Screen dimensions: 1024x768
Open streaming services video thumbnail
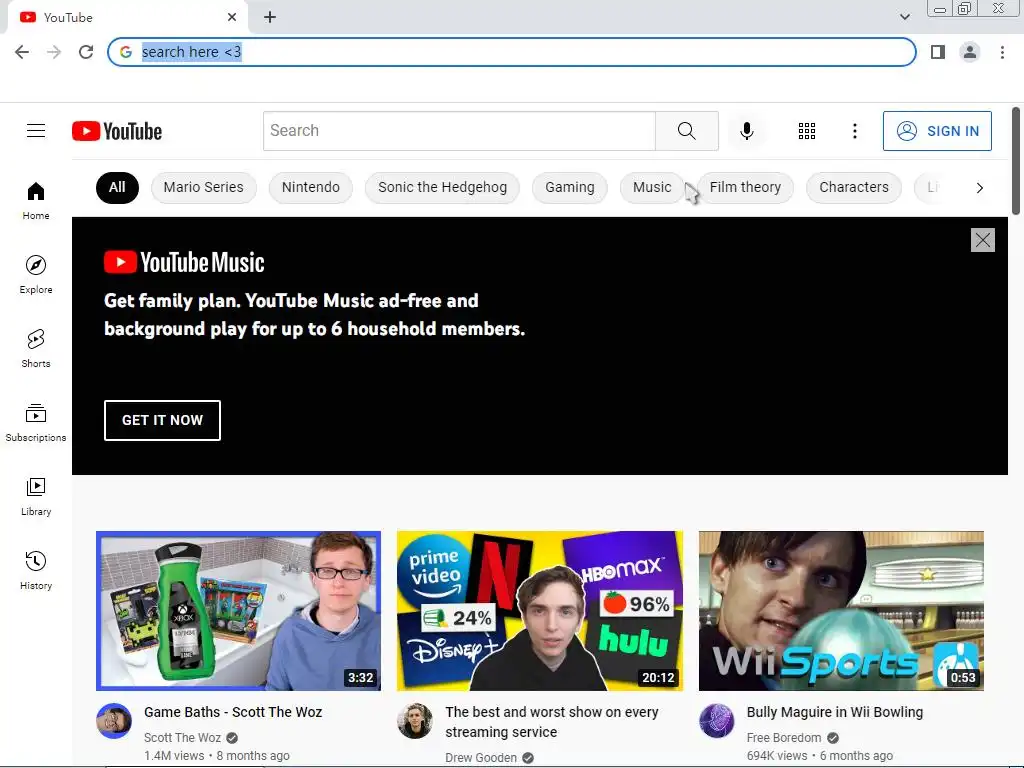tap(539, 611)
